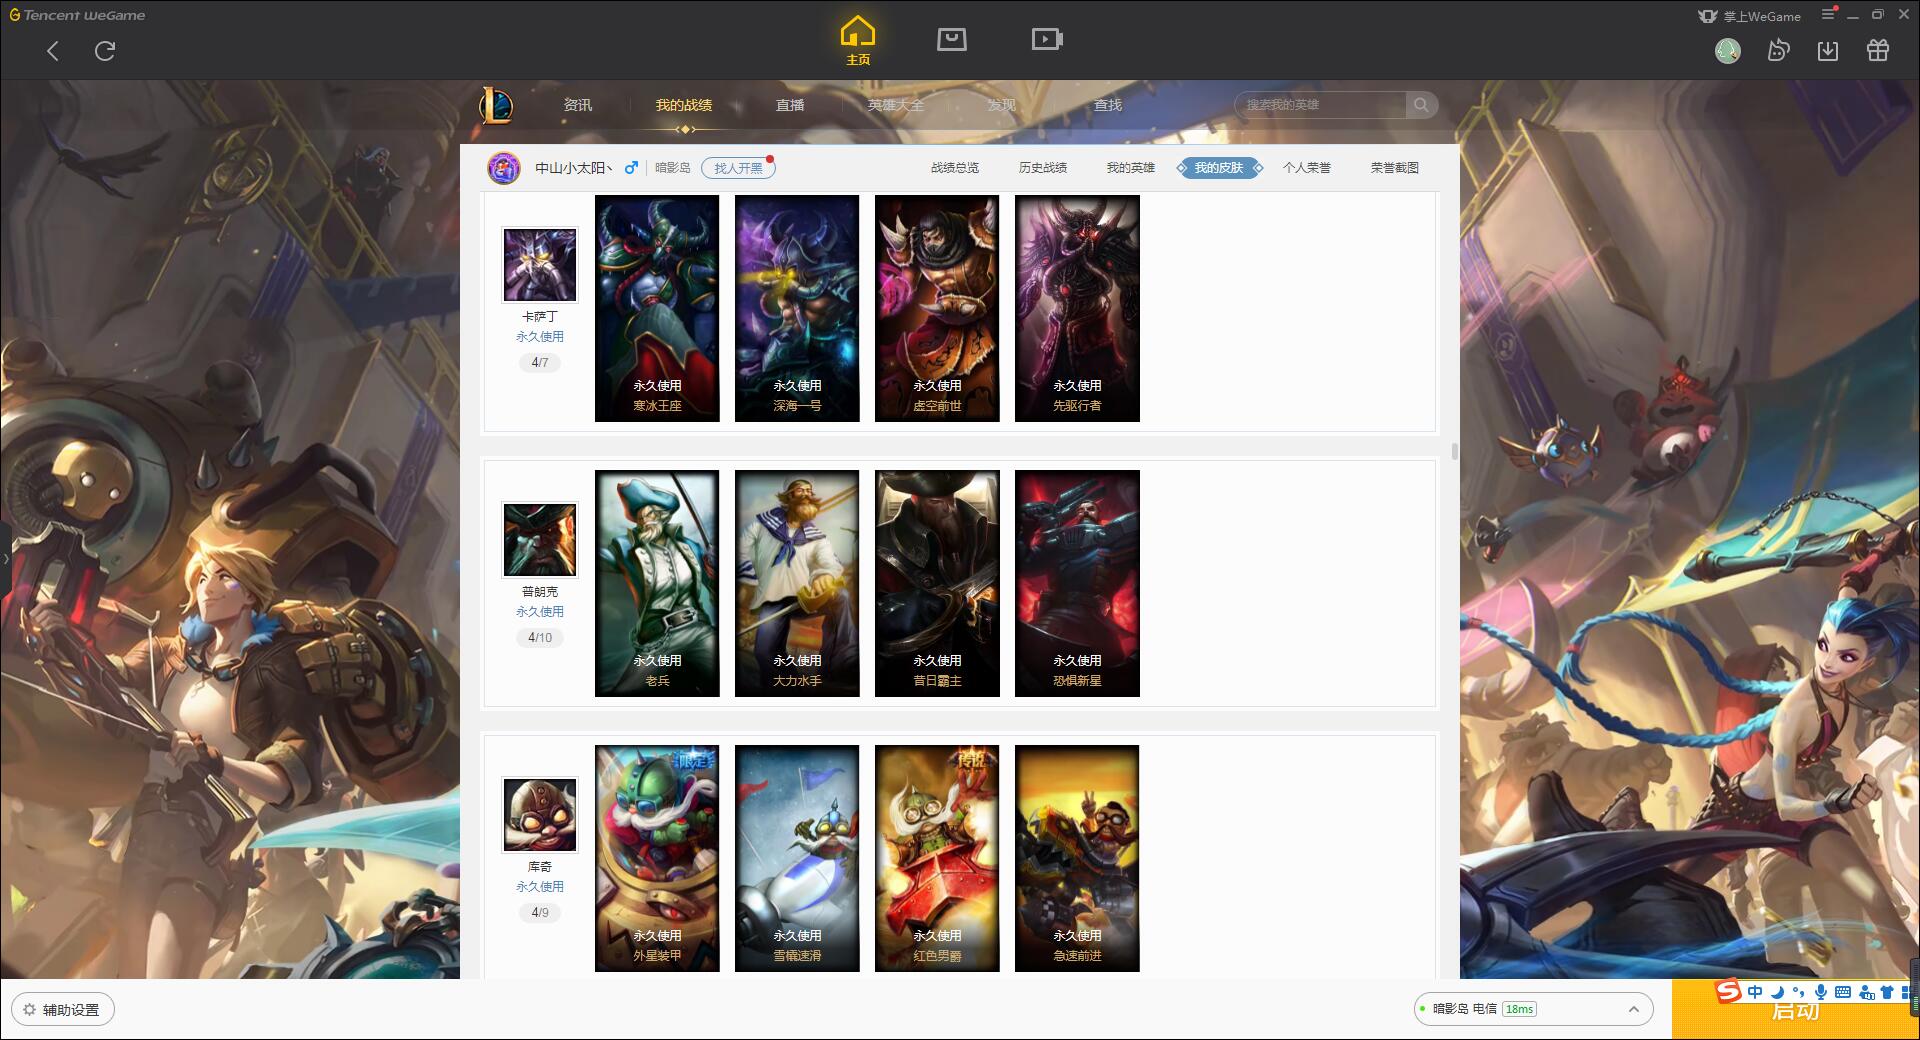Focus the 搜索我的英雄 search field
Viewport: 1920px width, 1040px height.
[x=1320, y=105]
